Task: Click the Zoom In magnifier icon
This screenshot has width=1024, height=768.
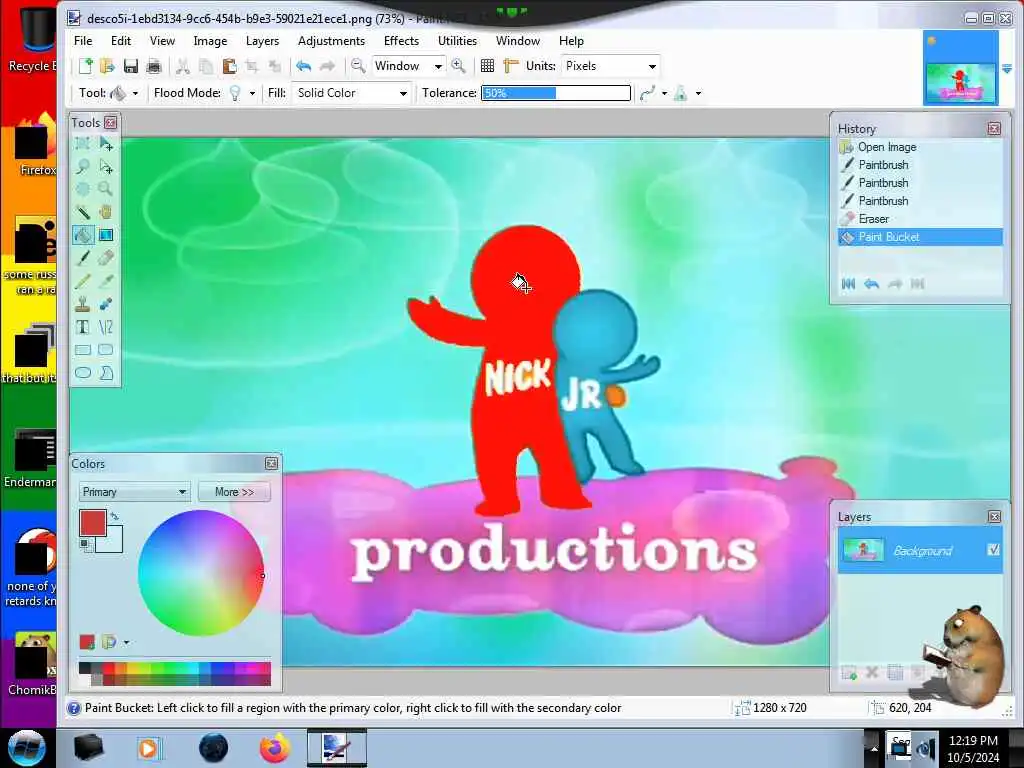Action: [458, 66]
